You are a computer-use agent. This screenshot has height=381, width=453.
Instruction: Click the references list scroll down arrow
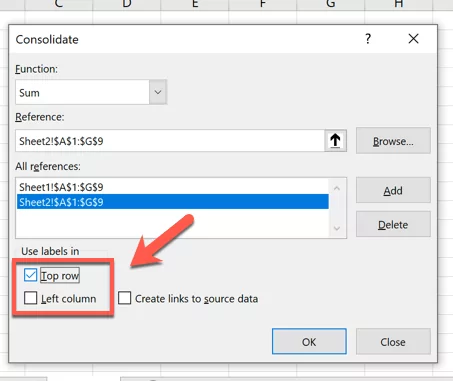click(x=337, y=228)
